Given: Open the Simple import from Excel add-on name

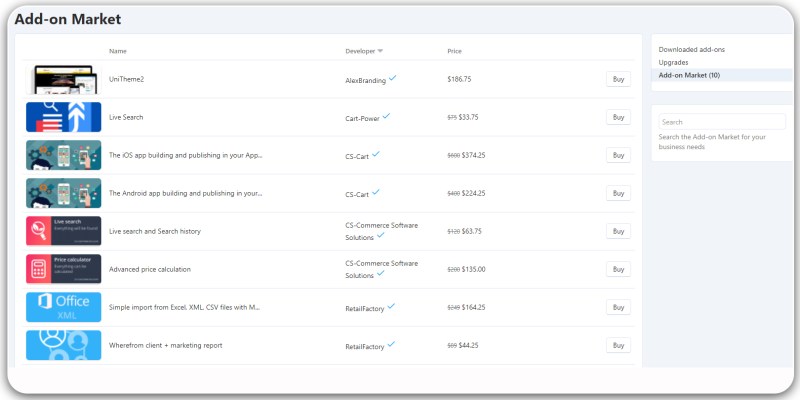Looking at the screenshot, I should coord(185,307).
